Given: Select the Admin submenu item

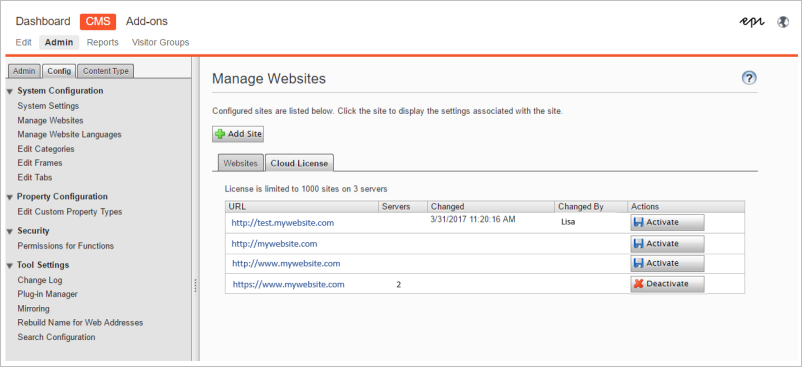Looking at the screenshot, I should click(59, 42).
